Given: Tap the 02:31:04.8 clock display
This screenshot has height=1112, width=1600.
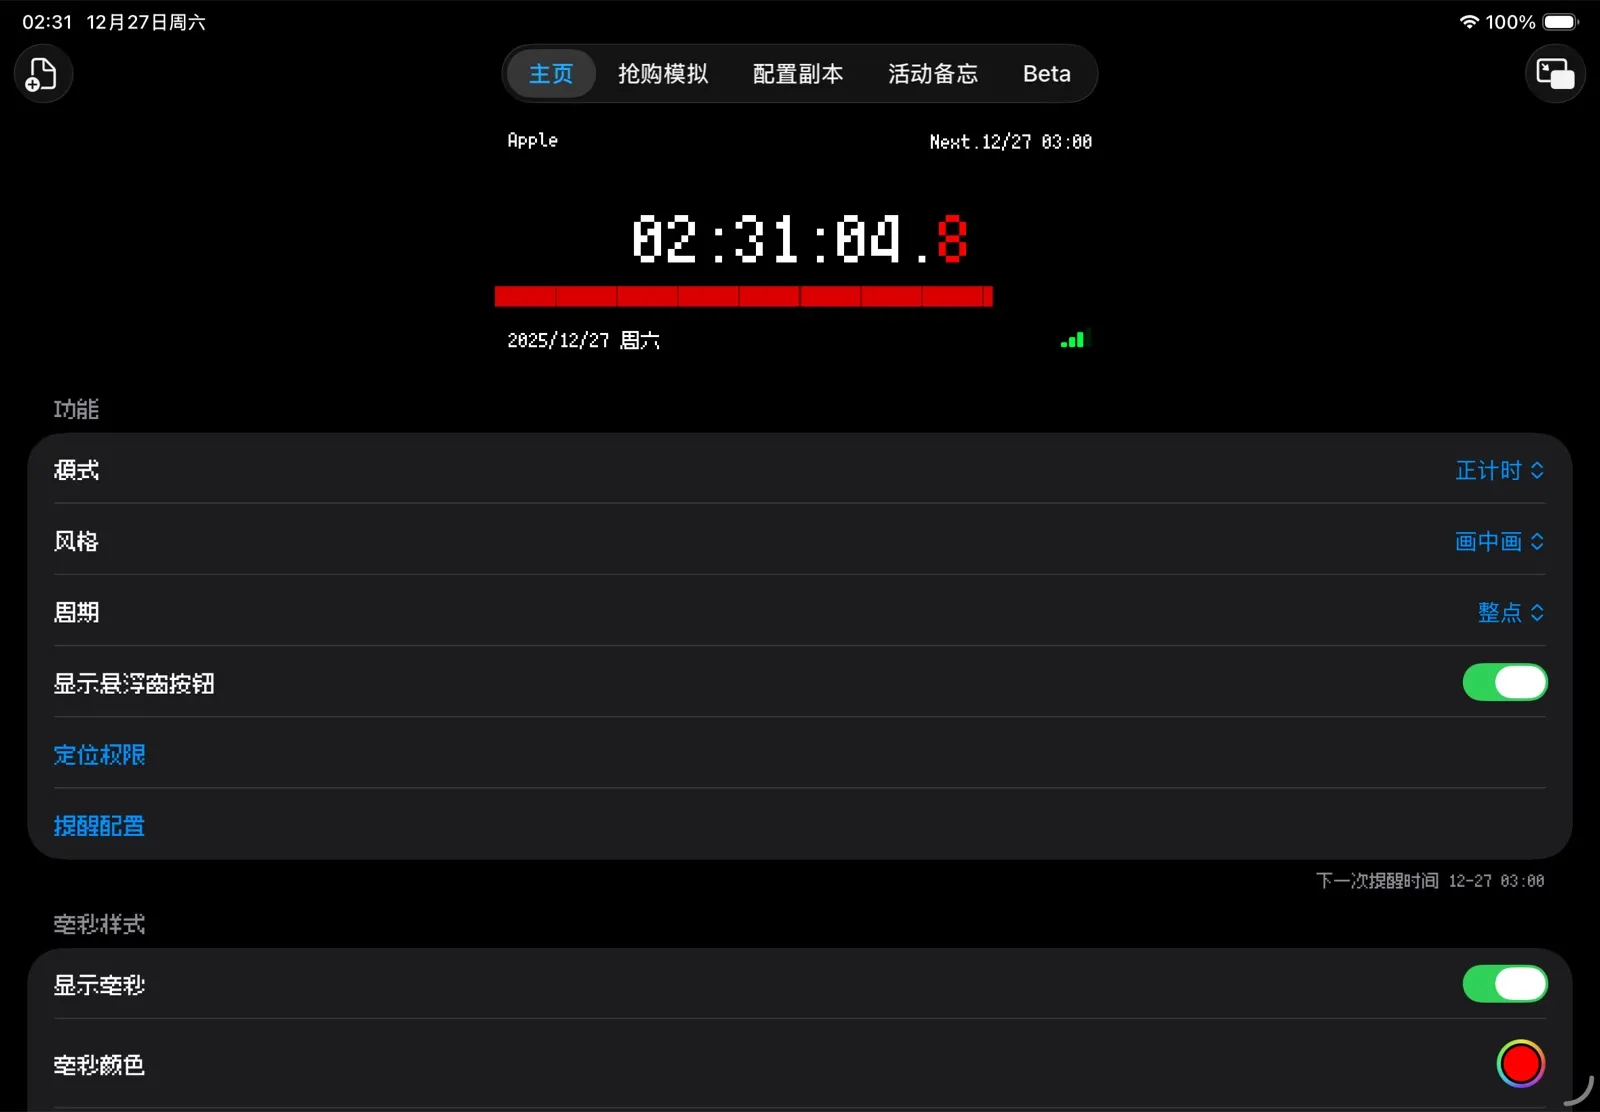Looking at the screenshot, I should (799, 239).
